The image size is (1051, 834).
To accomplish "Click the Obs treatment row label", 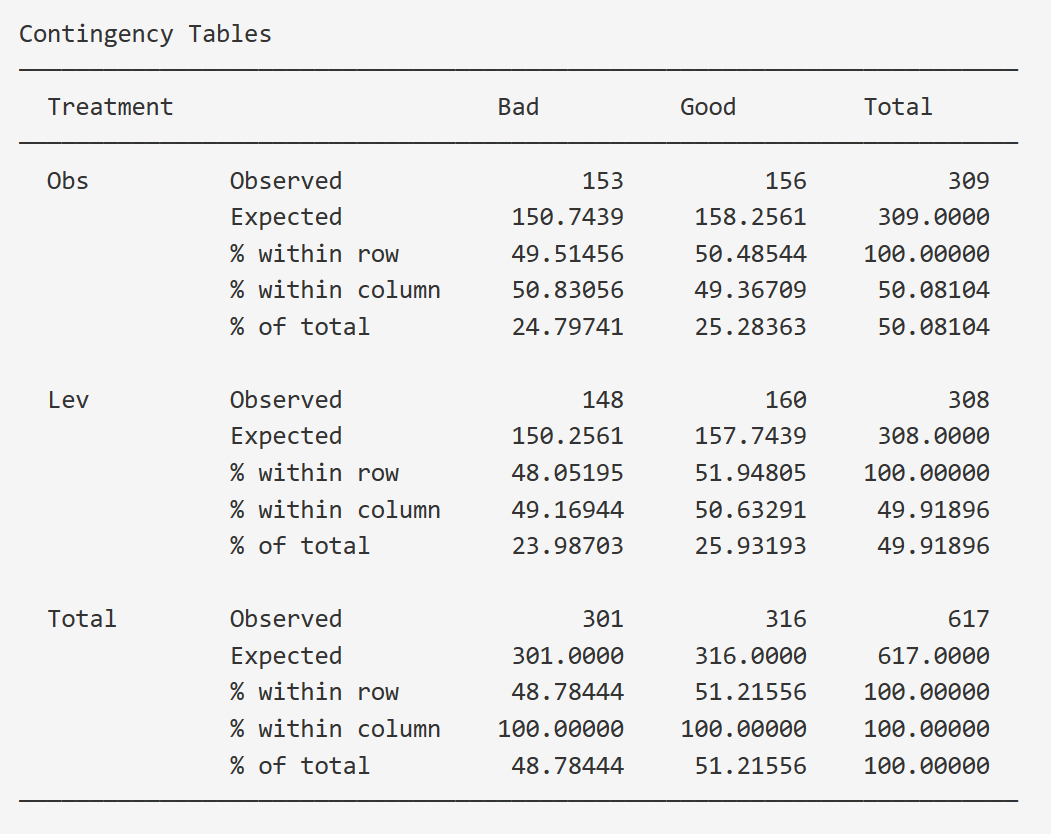I will coord(68,181).
